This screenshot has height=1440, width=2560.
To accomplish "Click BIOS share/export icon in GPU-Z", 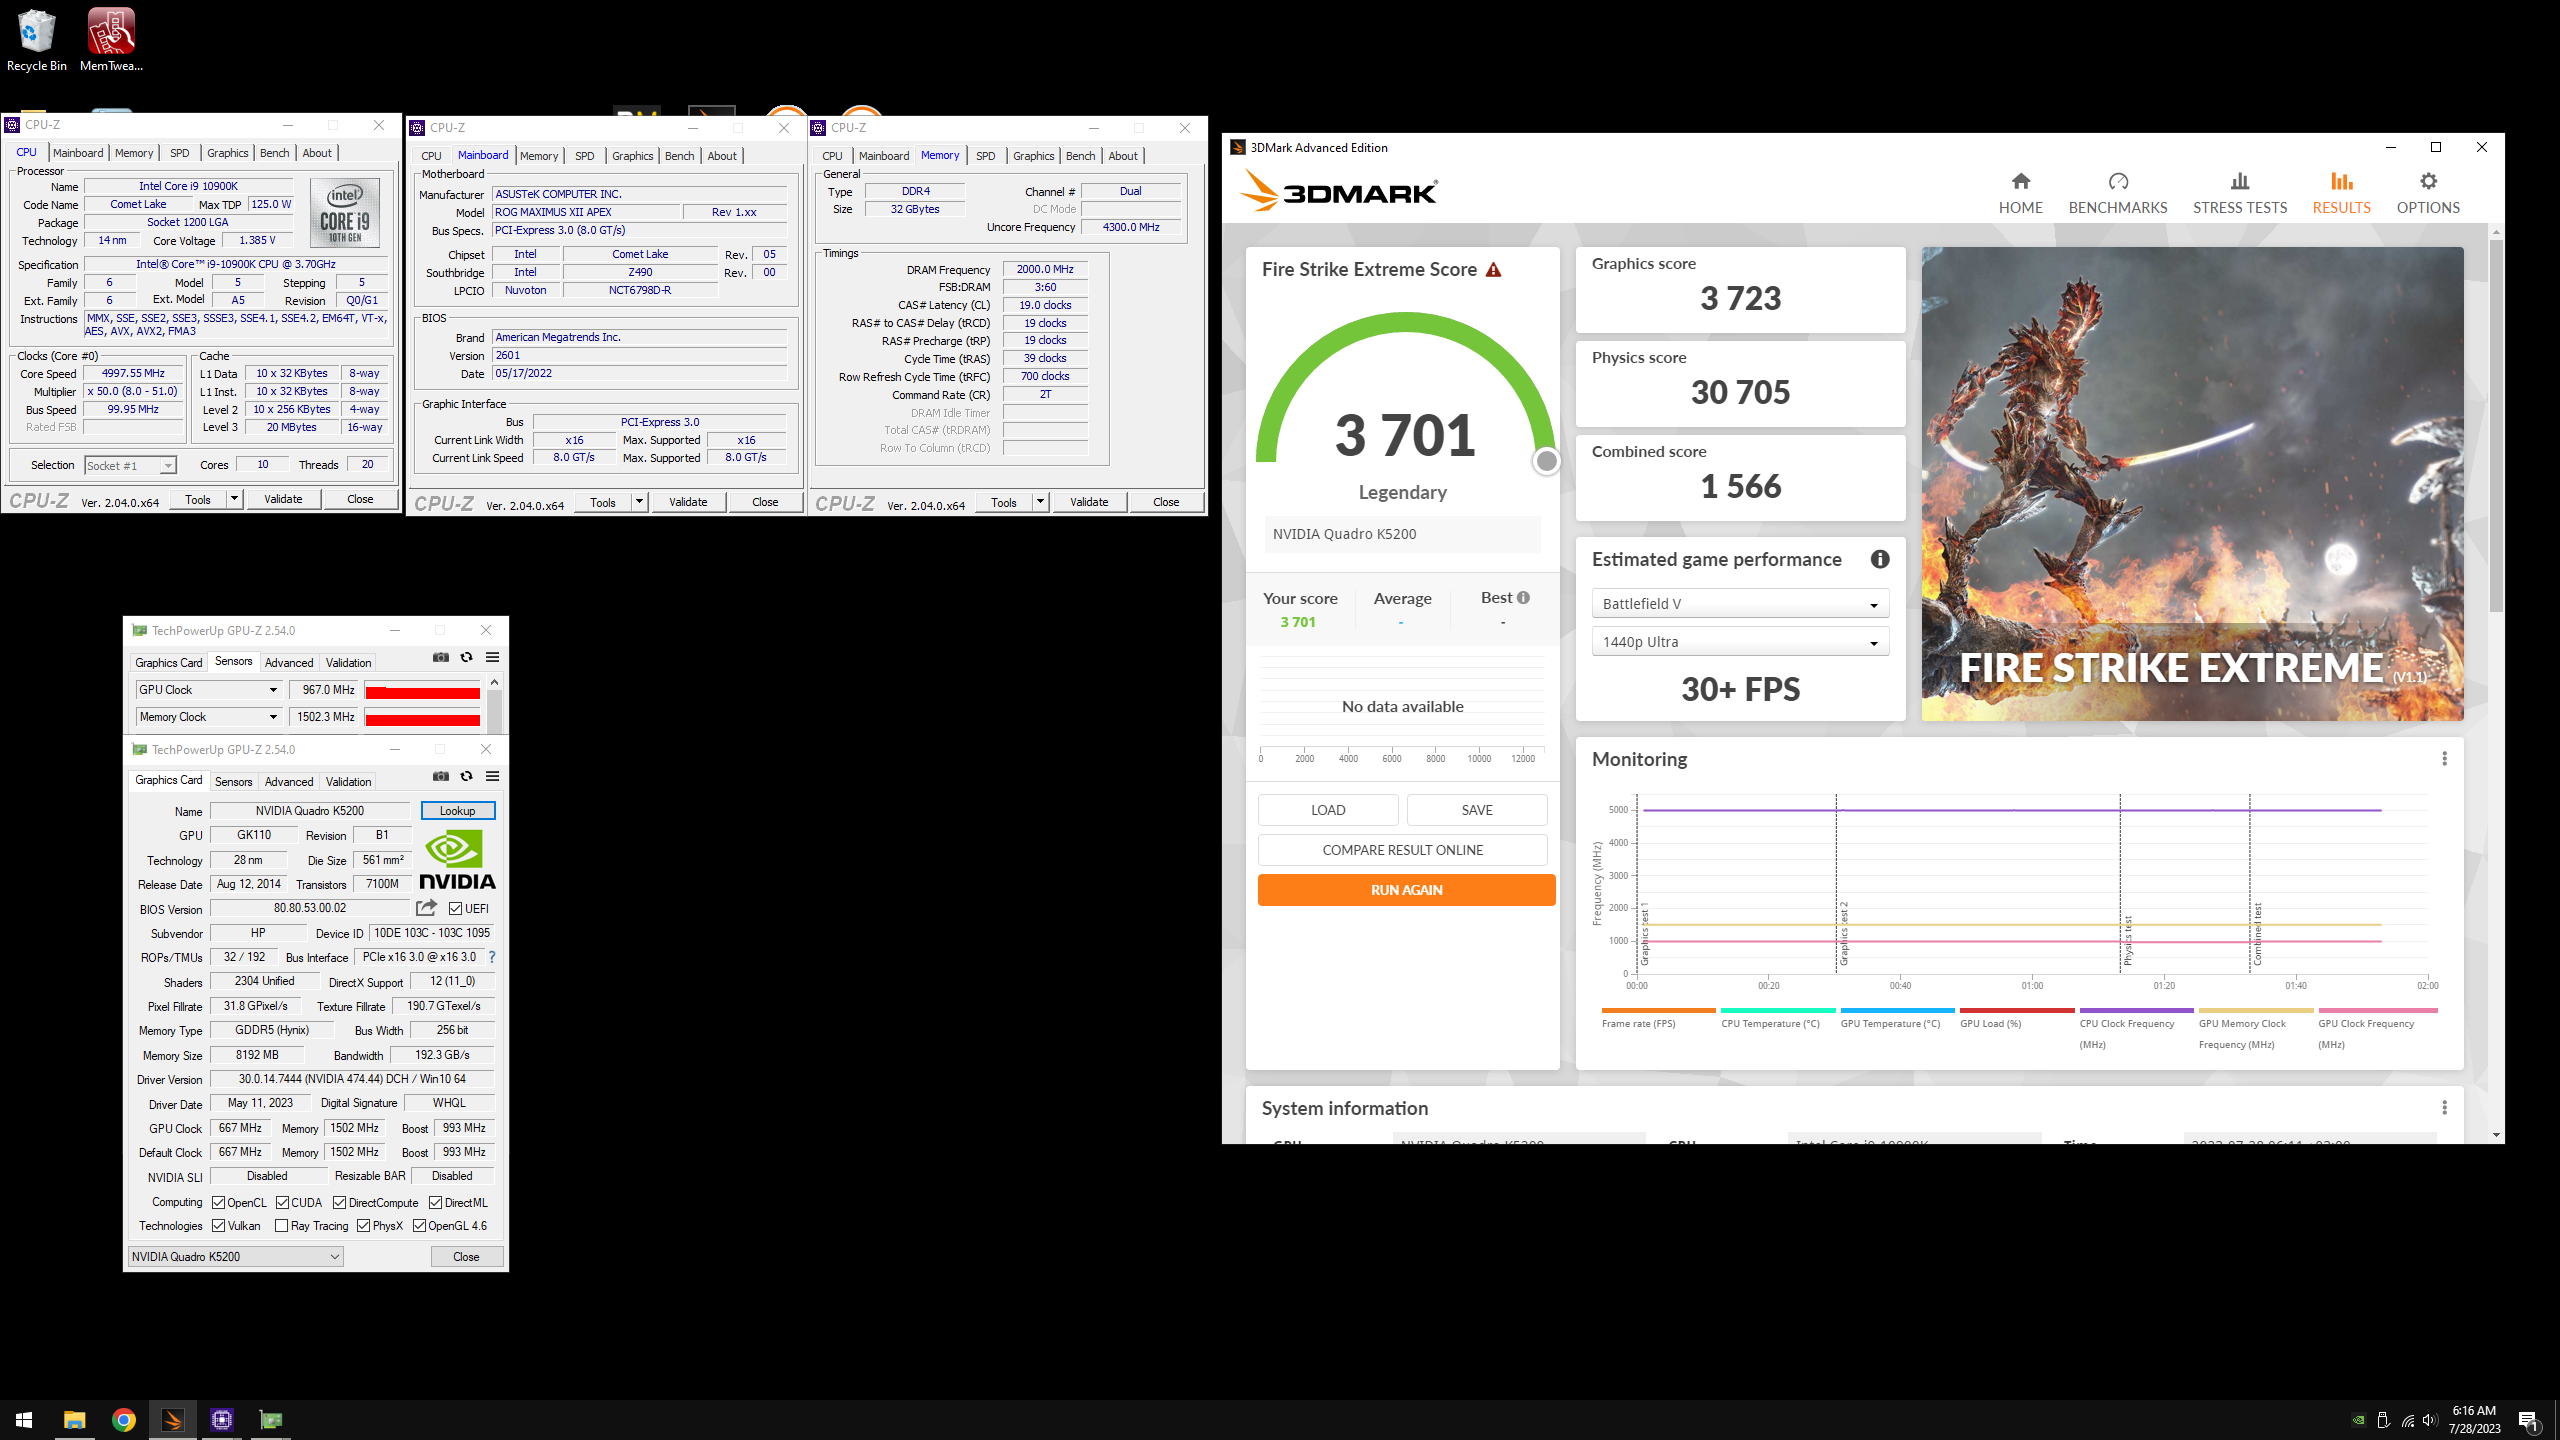I will tap(427, 908).
